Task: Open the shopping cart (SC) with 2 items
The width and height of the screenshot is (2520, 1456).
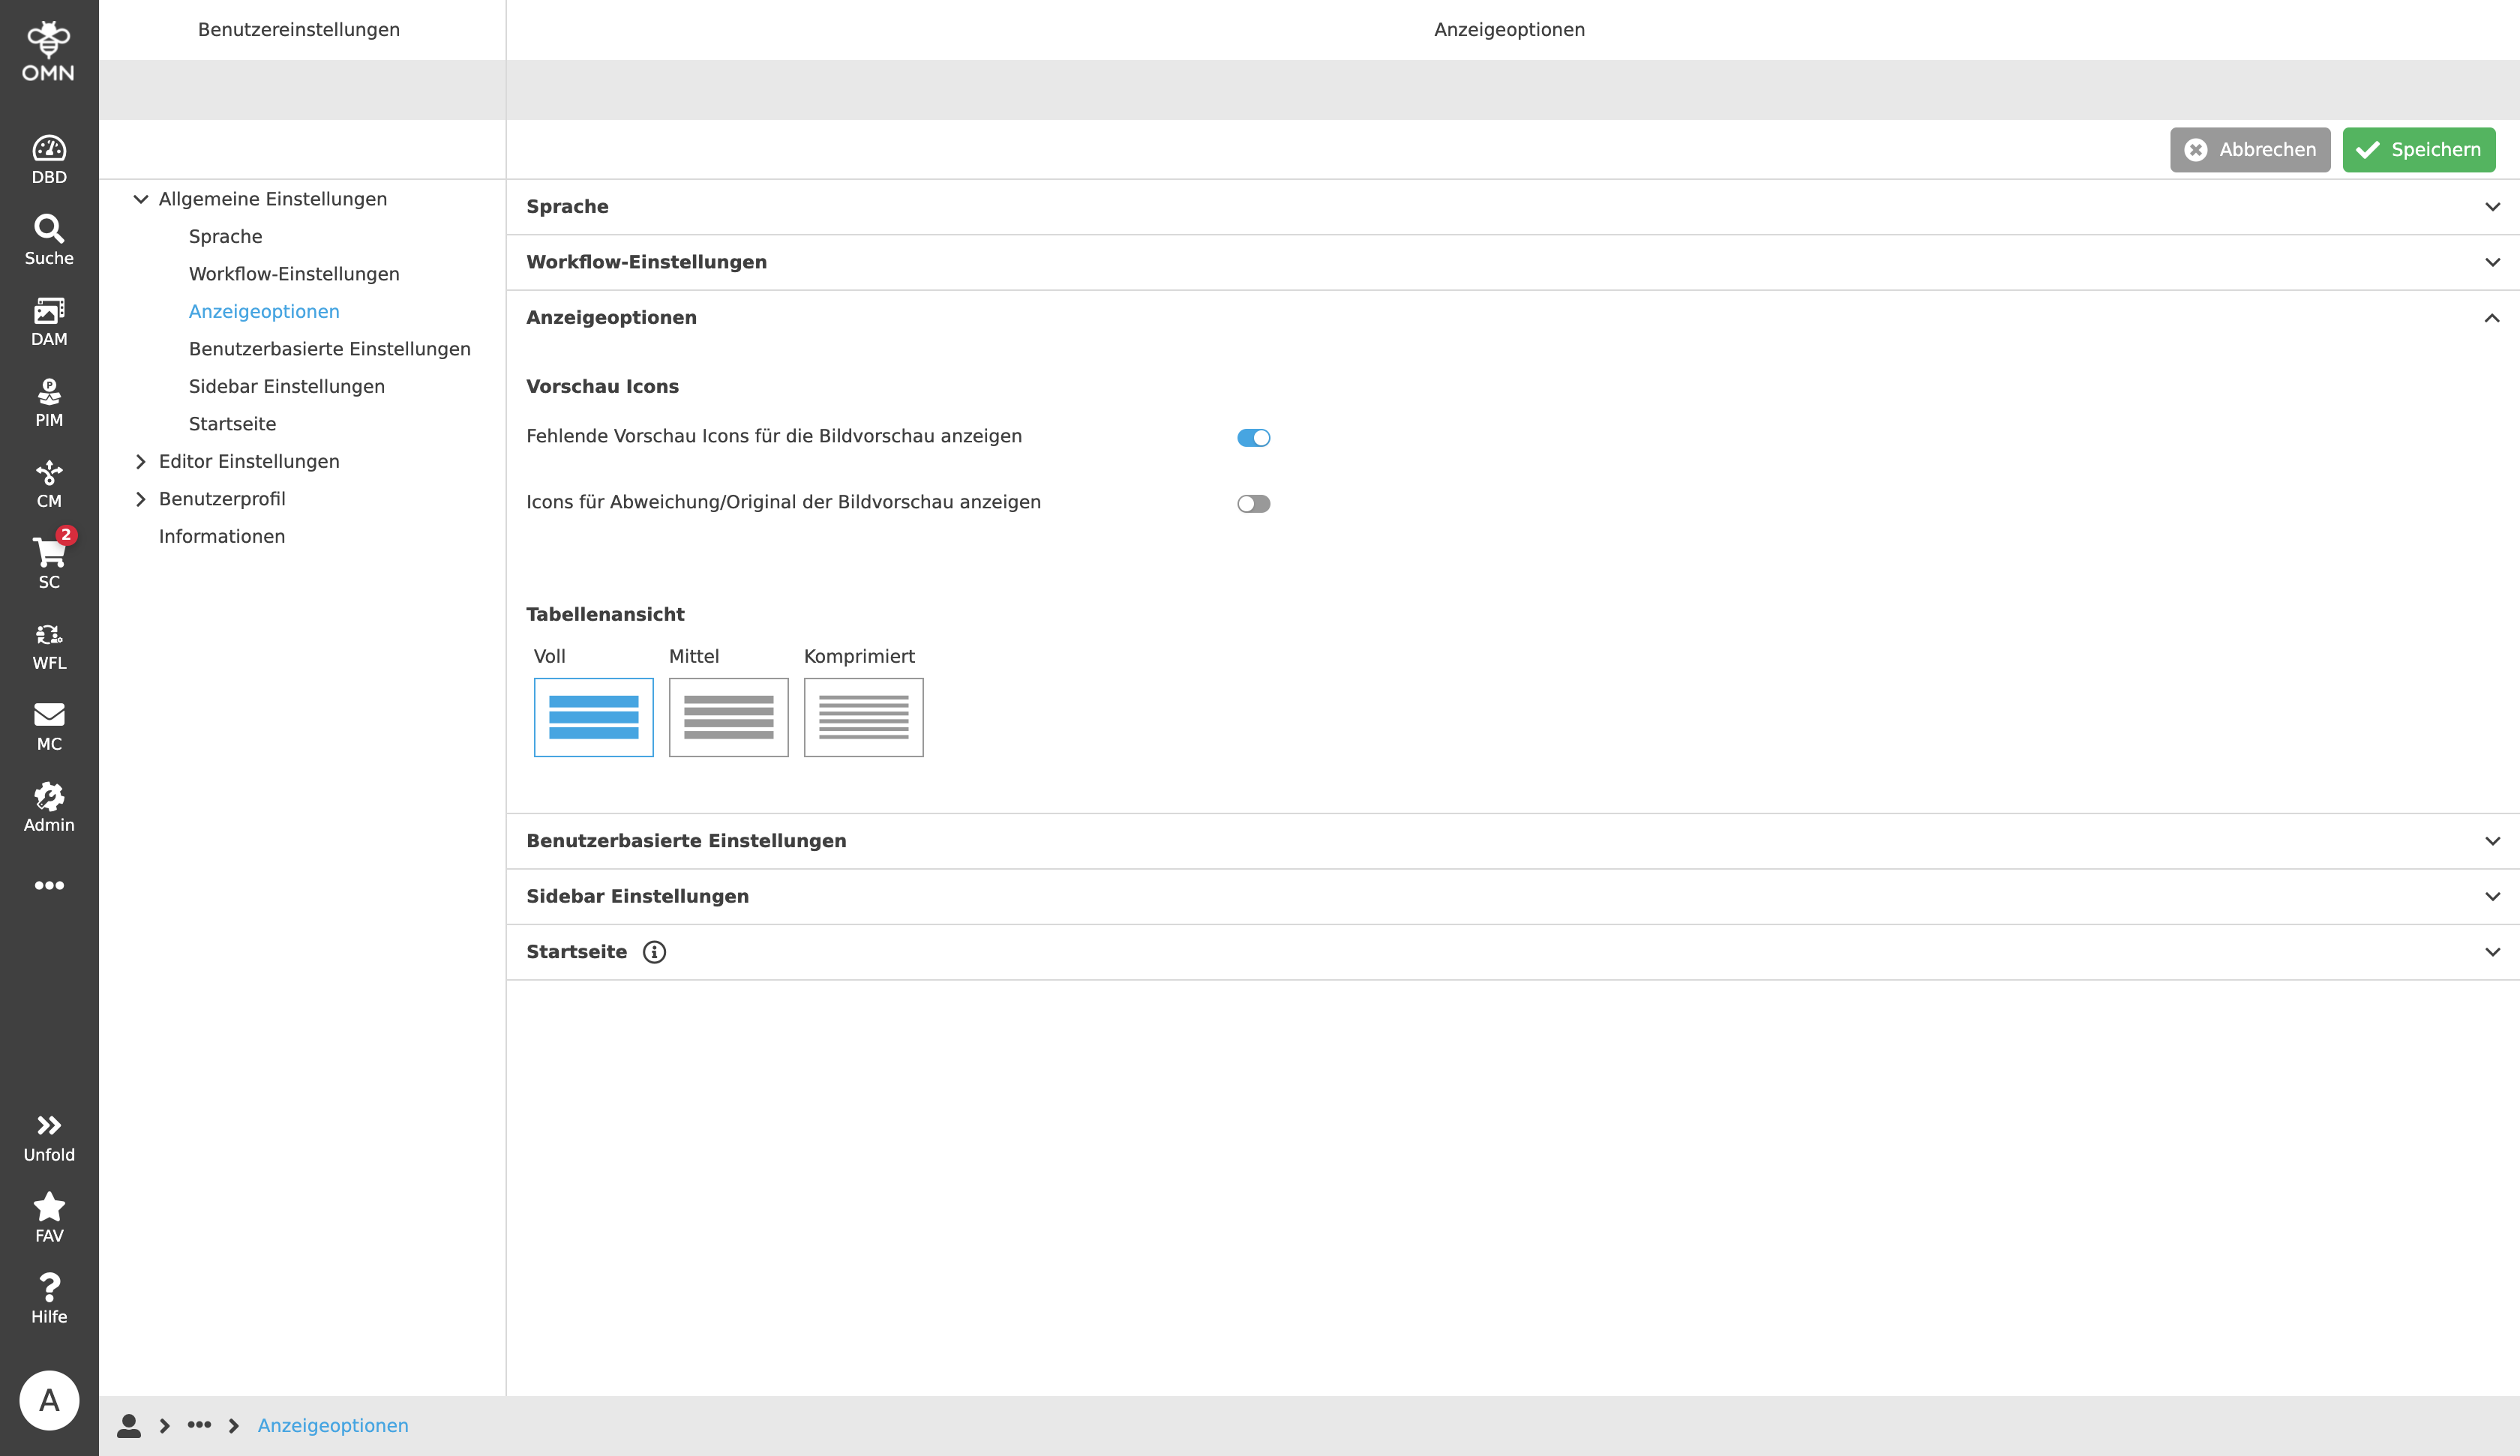Action: (48, 562)
